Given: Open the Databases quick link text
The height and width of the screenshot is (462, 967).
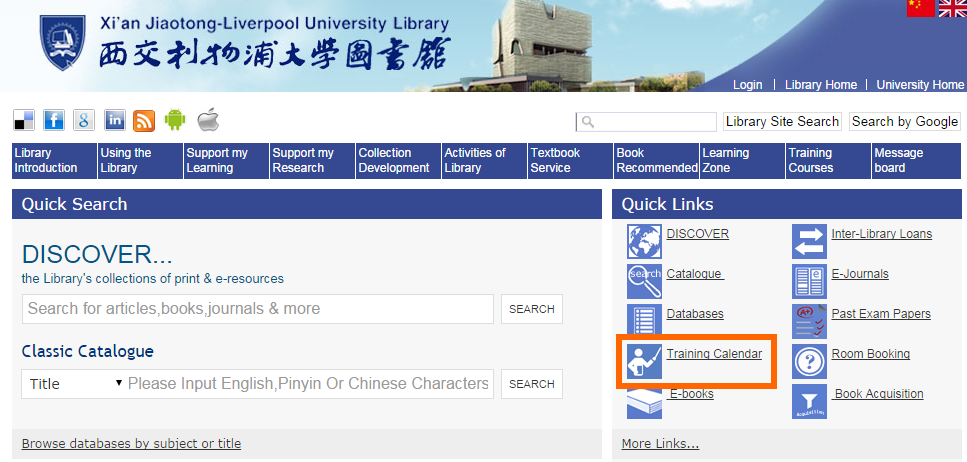Looking at the screenshot, I should point(695,314).
